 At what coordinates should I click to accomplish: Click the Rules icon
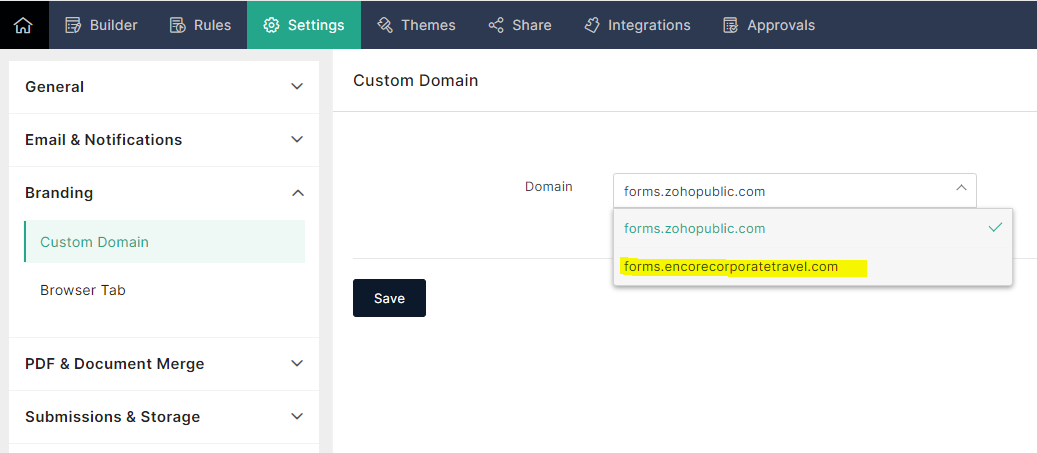[x=177, y=25]
